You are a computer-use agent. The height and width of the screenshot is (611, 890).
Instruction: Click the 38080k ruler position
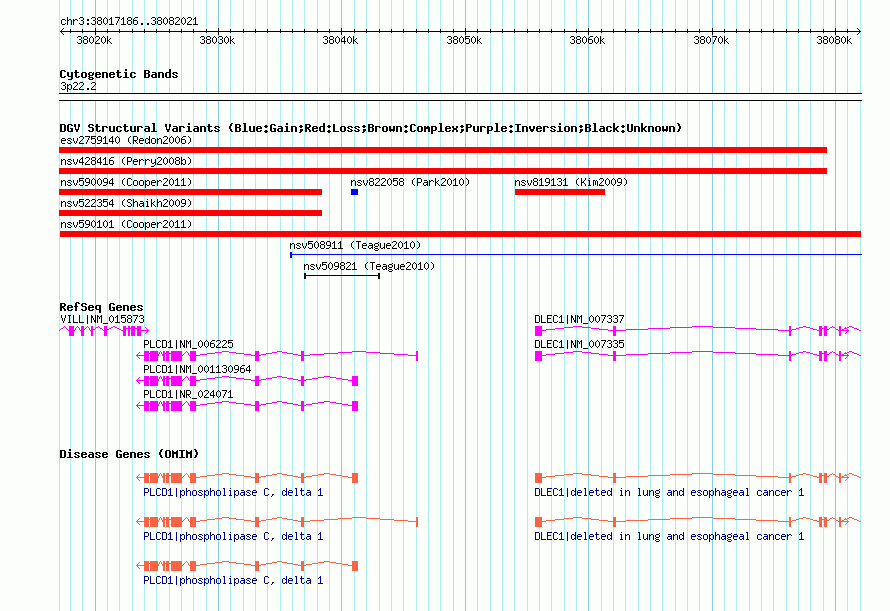pos(834,40)
